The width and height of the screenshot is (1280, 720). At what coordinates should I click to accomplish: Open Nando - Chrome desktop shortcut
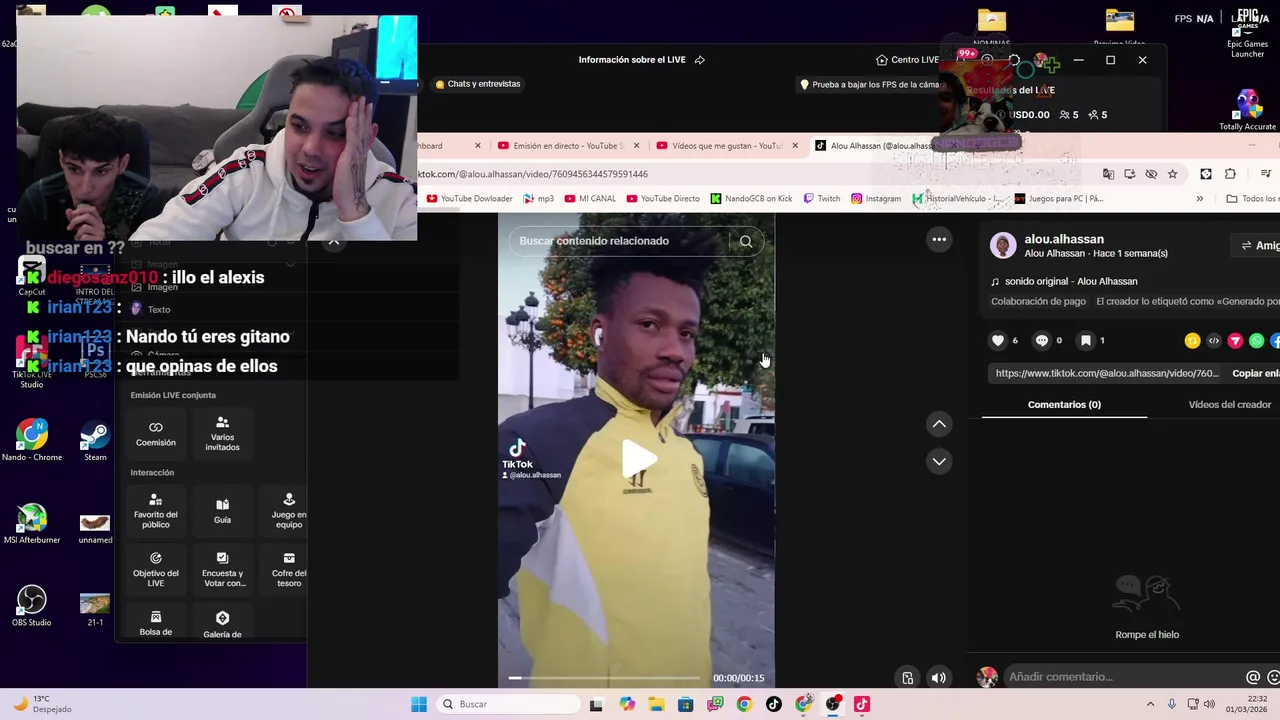pos(32,441)
